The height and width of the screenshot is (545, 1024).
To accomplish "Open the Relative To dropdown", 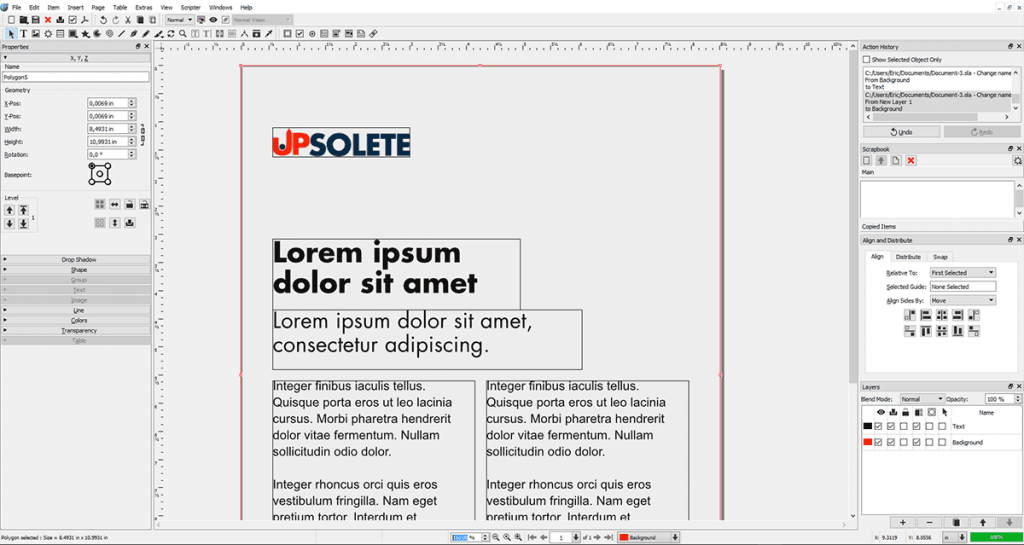I will point(962,272).
